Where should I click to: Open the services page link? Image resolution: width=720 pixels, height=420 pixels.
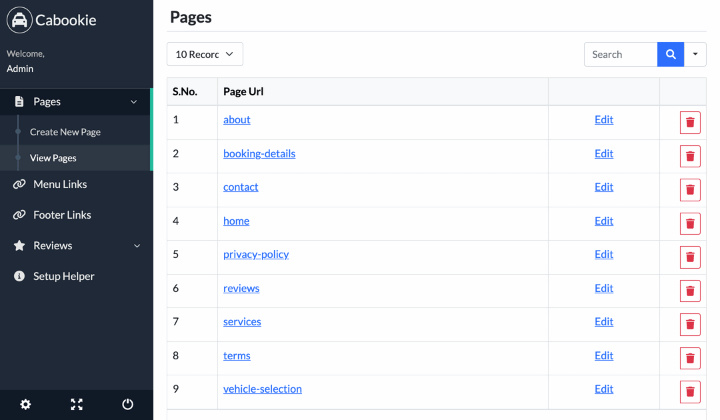point(242,322)
